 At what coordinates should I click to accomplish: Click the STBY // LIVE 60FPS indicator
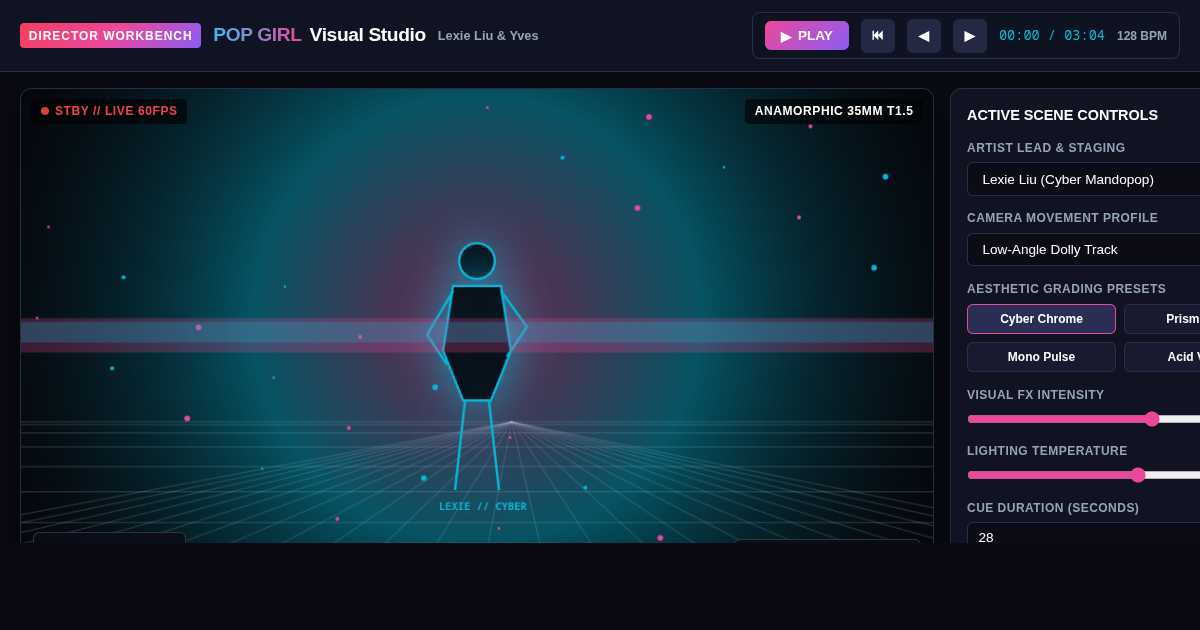point(109,111)
